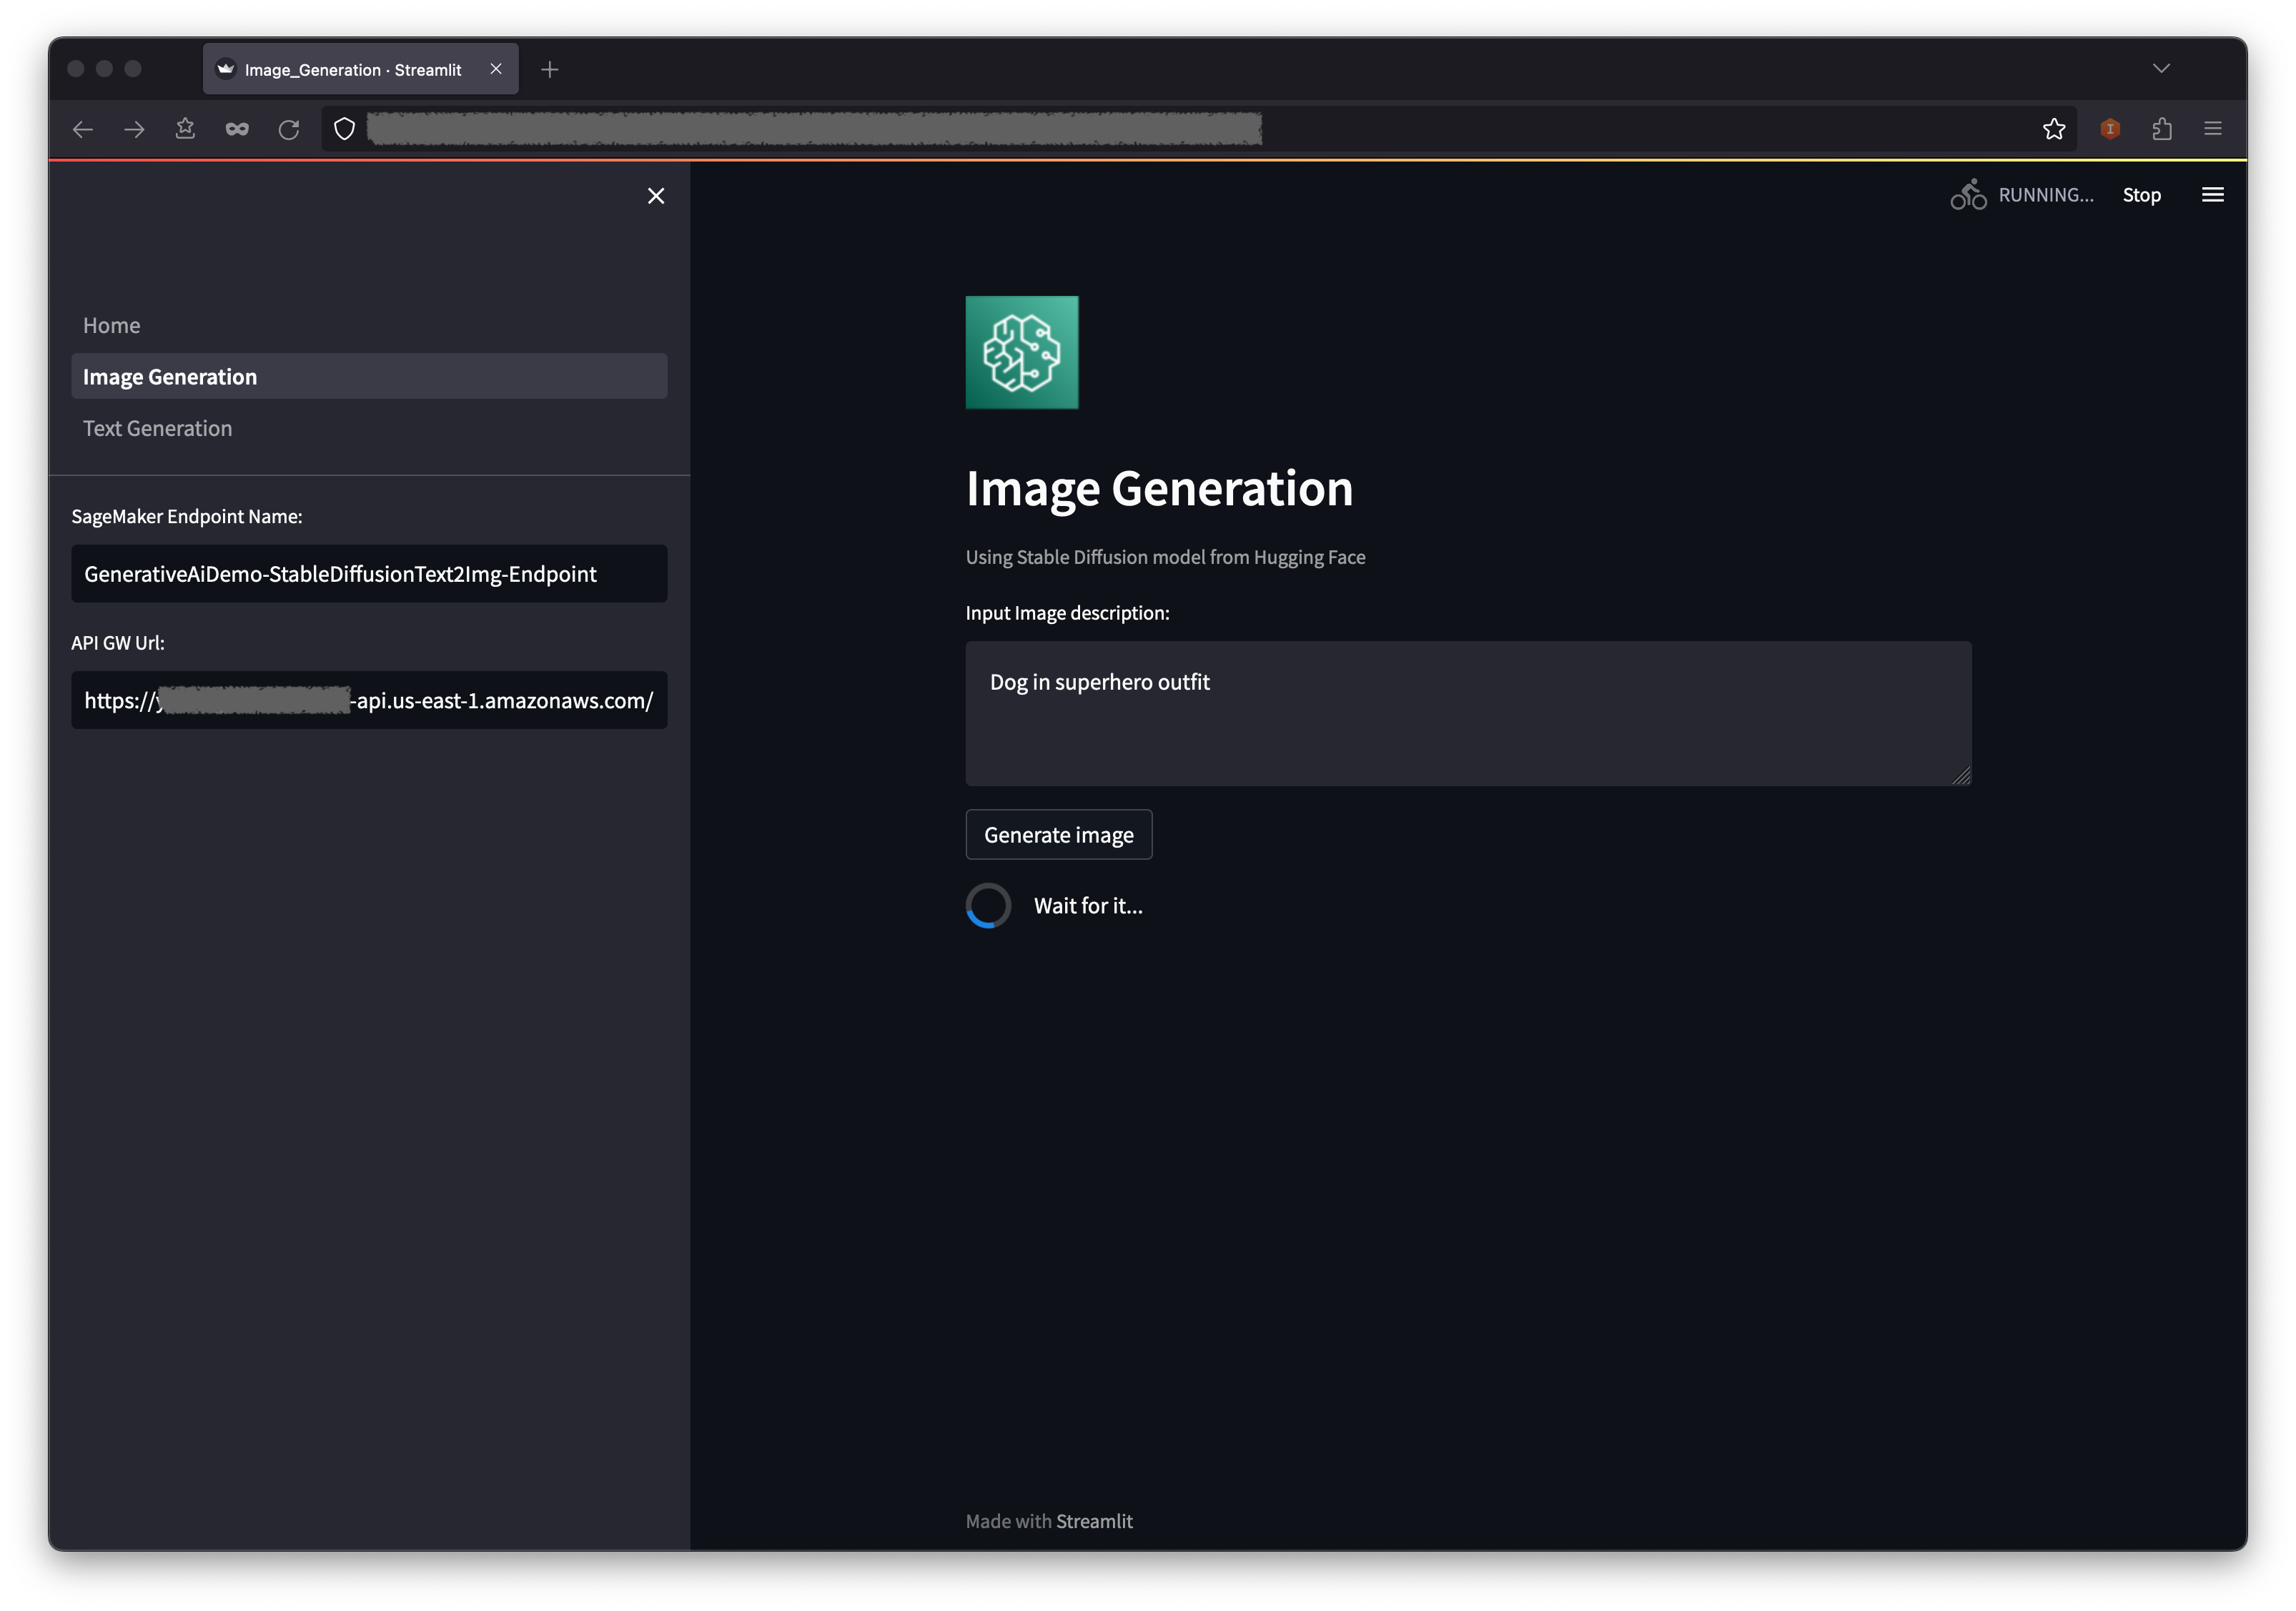Click the browser forward arrow
The image size is (2296, 1611).
pos(134,129)
